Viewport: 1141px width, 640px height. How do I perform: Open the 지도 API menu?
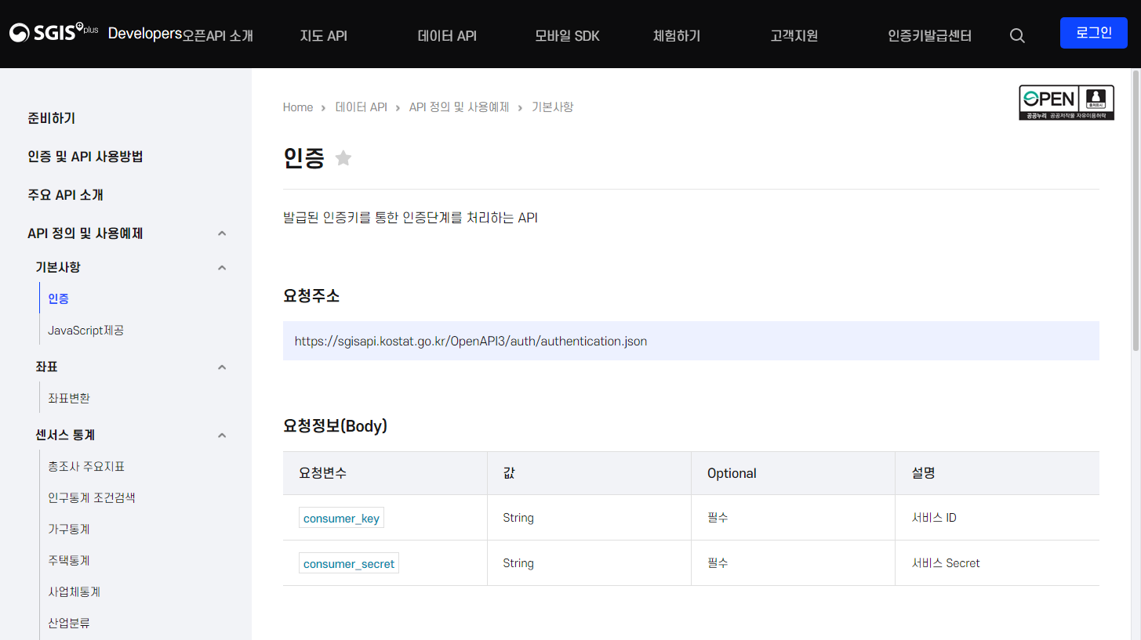click(x=323, y=36)
